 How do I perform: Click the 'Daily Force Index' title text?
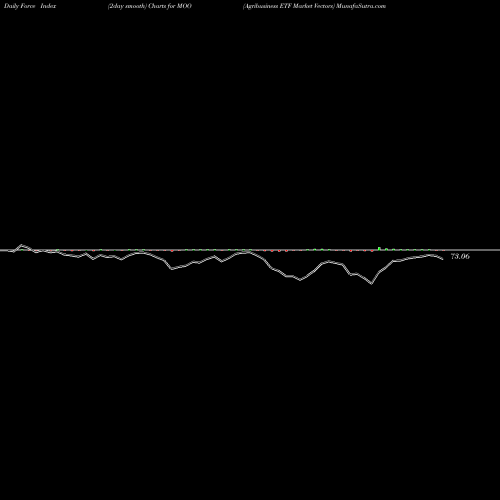click(30, 6)
